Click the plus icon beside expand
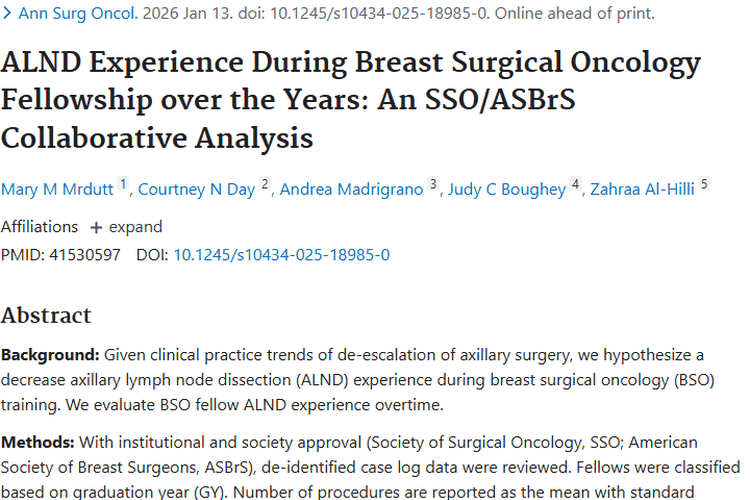Viewport: 750px width, 500px height. coord(97,227)
